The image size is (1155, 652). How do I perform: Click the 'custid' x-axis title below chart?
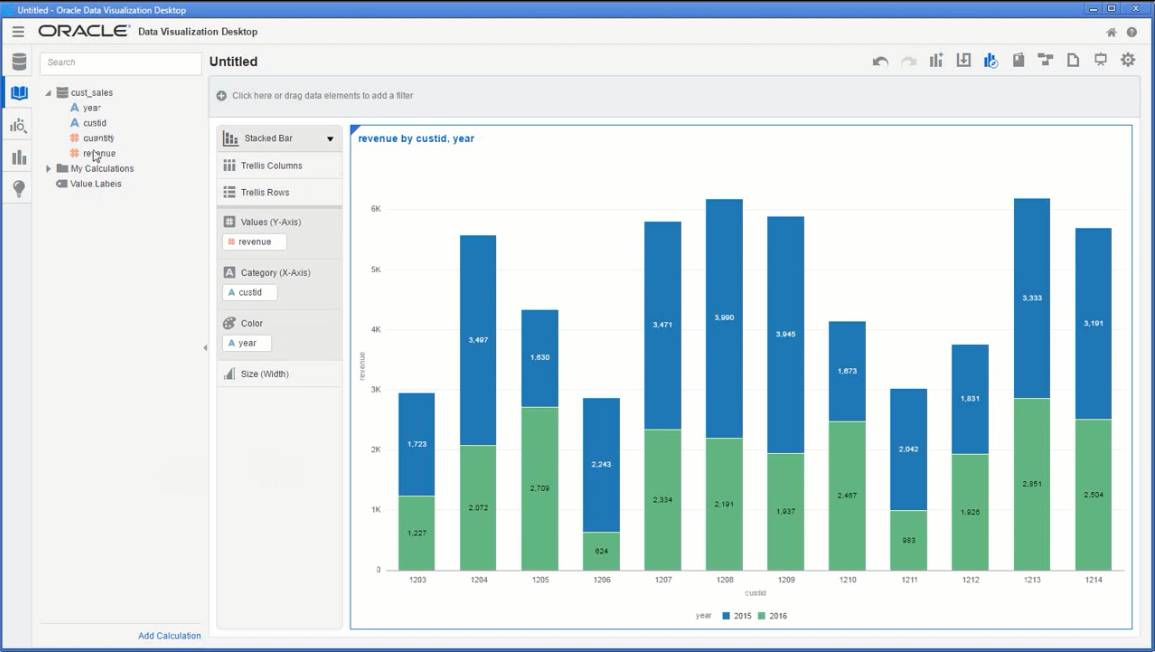pyautogui.click(x=755, y=593)
